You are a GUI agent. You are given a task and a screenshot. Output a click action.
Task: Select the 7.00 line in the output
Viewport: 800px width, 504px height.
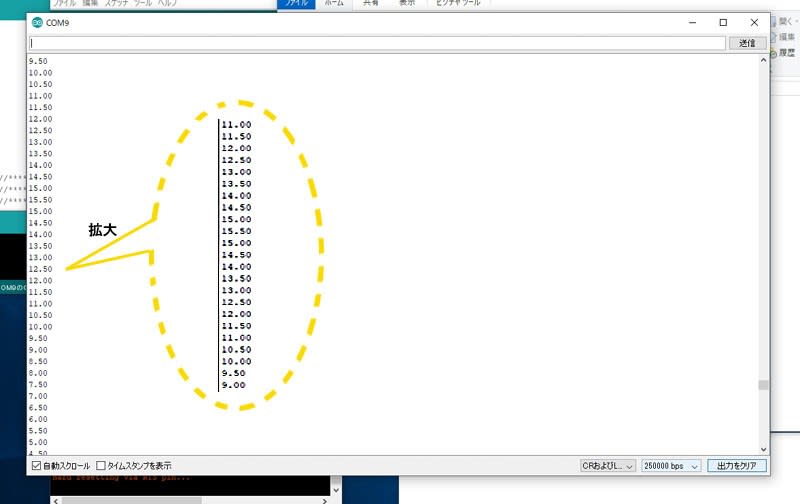point(38,396)
